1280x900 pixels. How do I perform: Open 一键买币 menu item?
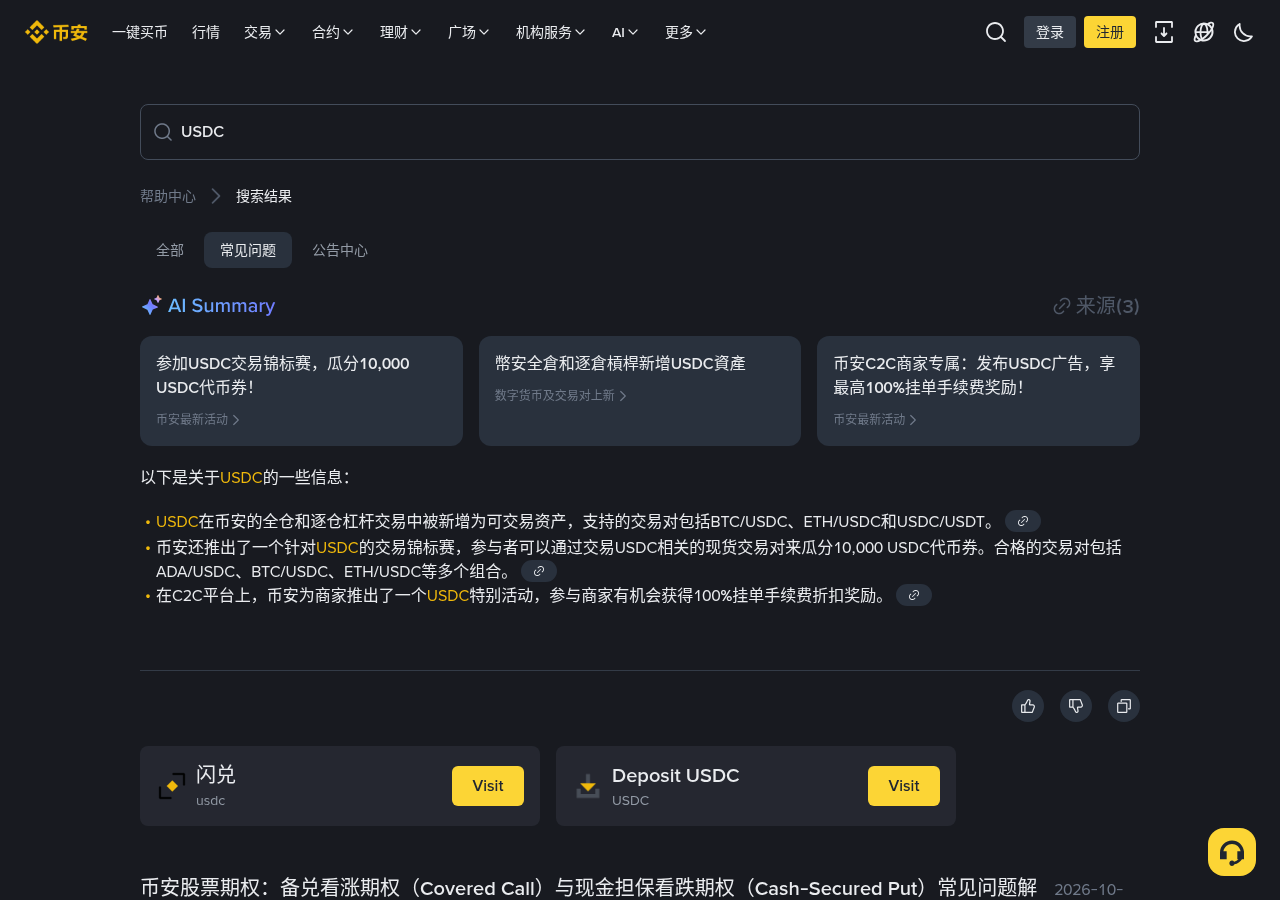(x=140, y=32)
